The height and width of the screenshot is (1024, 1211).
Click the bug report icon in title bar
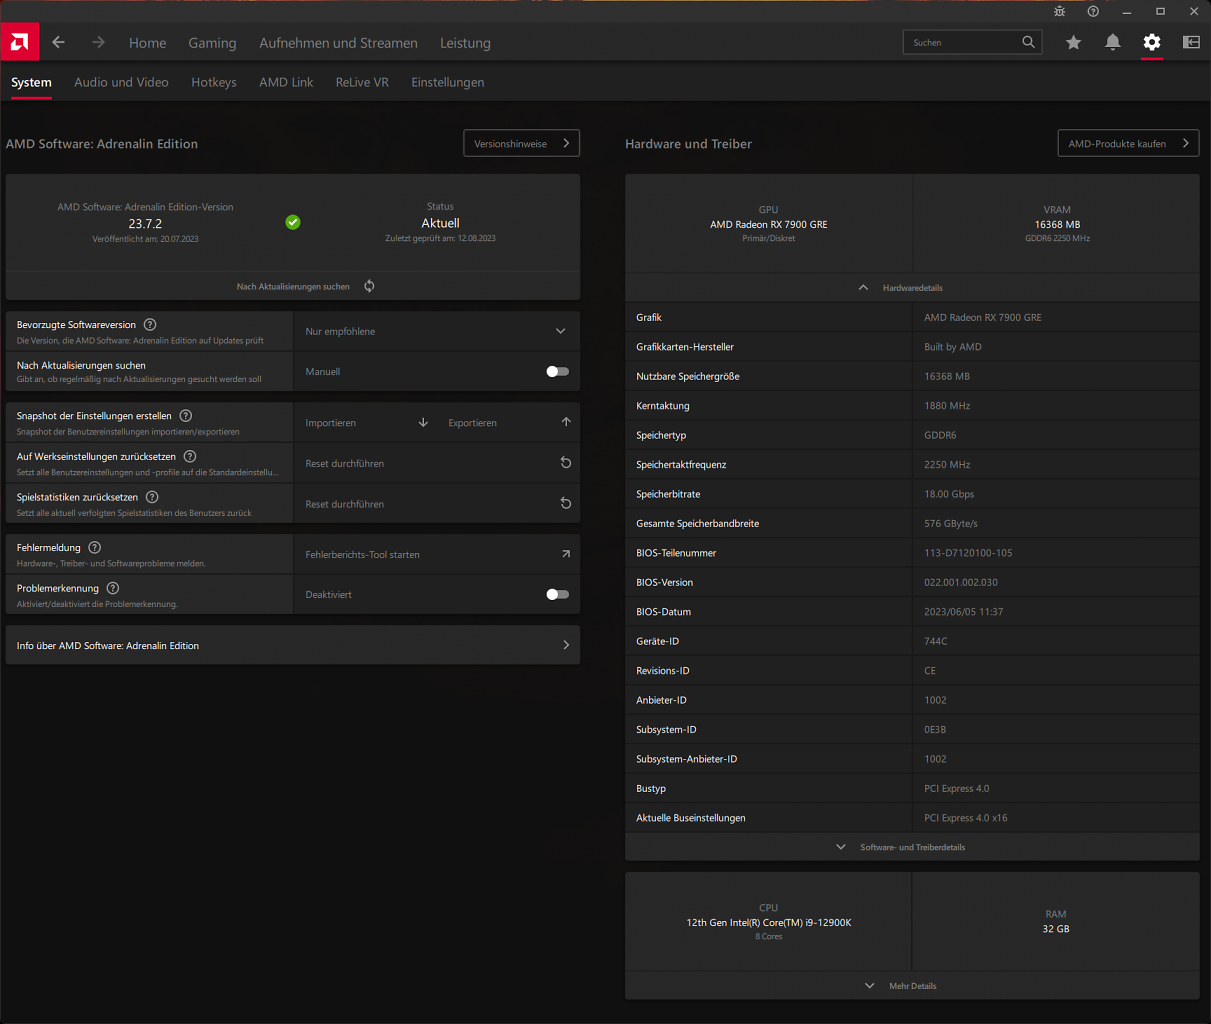tap(1060, 11)
